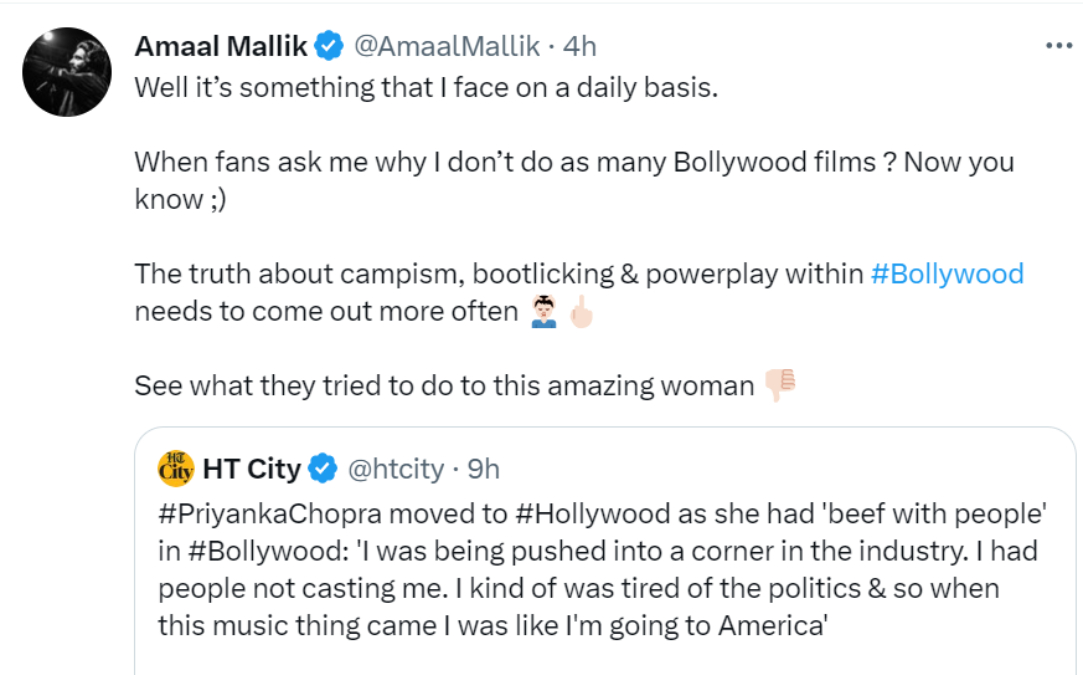Screen dimensions: 1083x675
Task: Click the thumbs down emoji
Action: pos(779,385)
